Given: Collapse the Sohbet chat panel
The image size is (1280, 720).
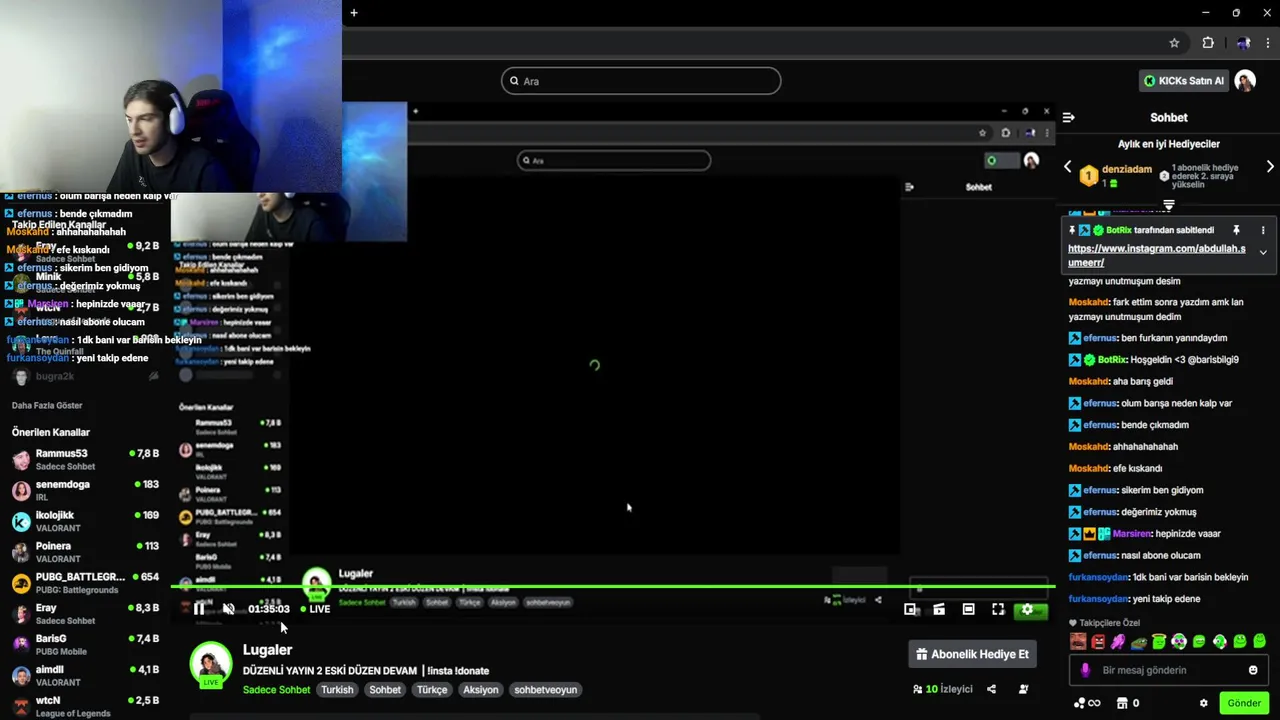Looking at the screenshot, I should 1068,117.
